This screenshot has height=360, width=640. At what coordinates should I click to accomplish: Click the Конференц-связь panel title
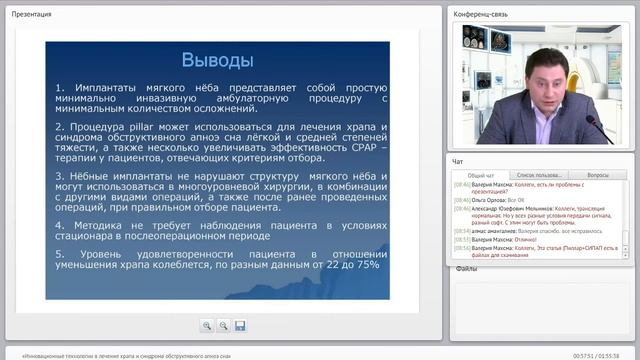pos(480,14)
